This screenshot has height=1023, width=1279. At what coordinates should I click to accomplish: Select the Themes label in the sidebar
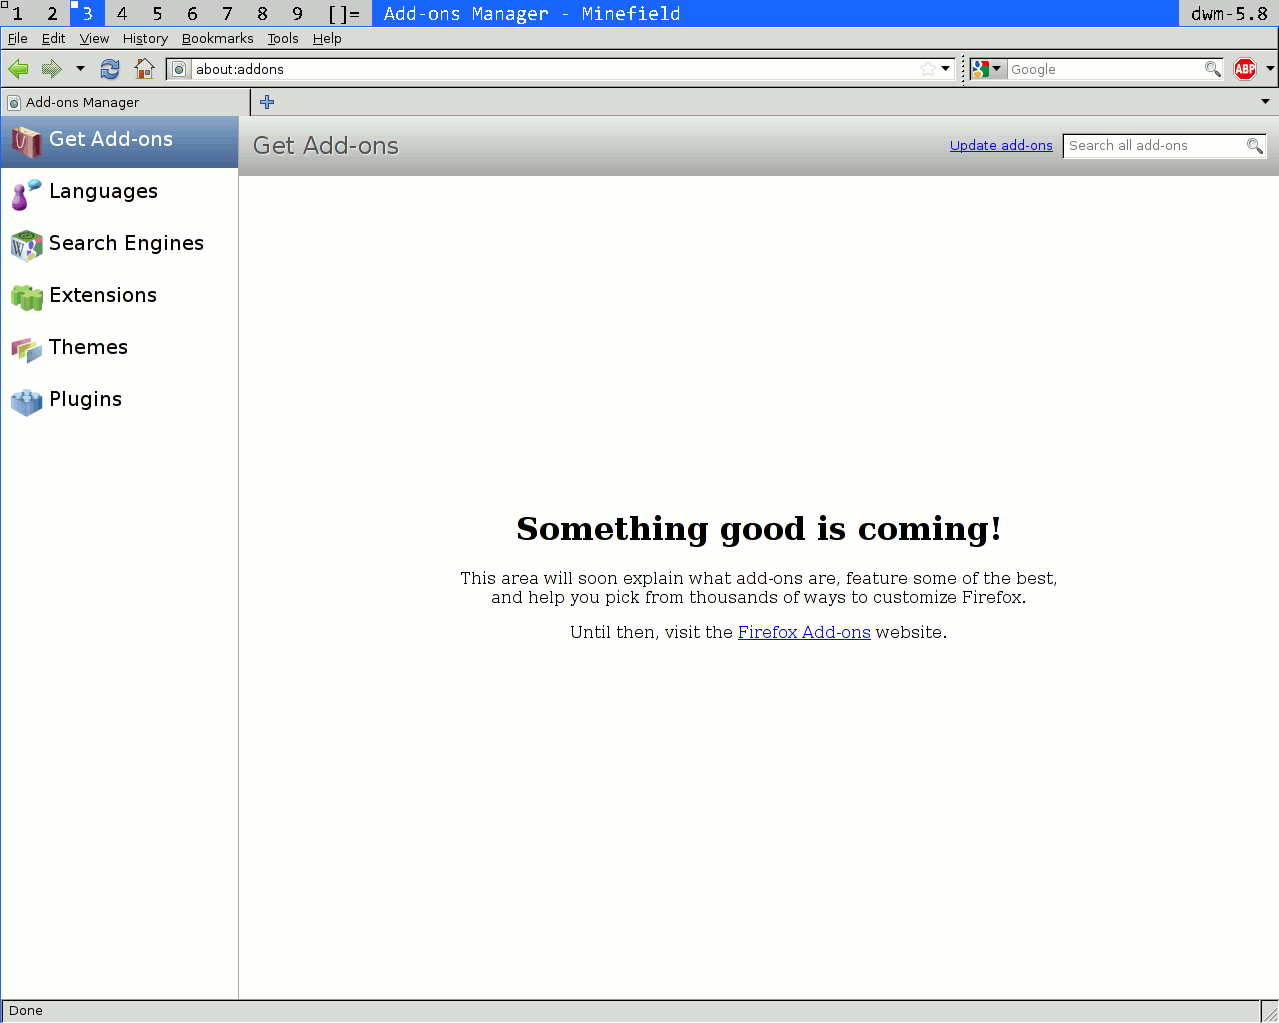click(89, 347)
